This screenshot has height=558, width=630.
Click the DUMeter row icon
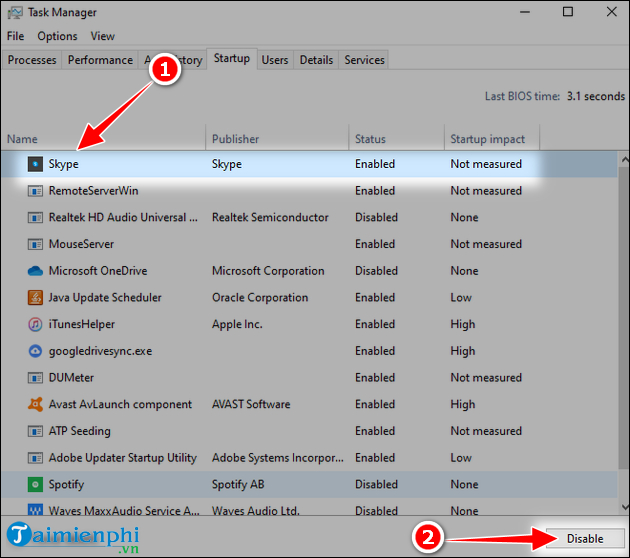pyautogui.click(x=35, y=378)
